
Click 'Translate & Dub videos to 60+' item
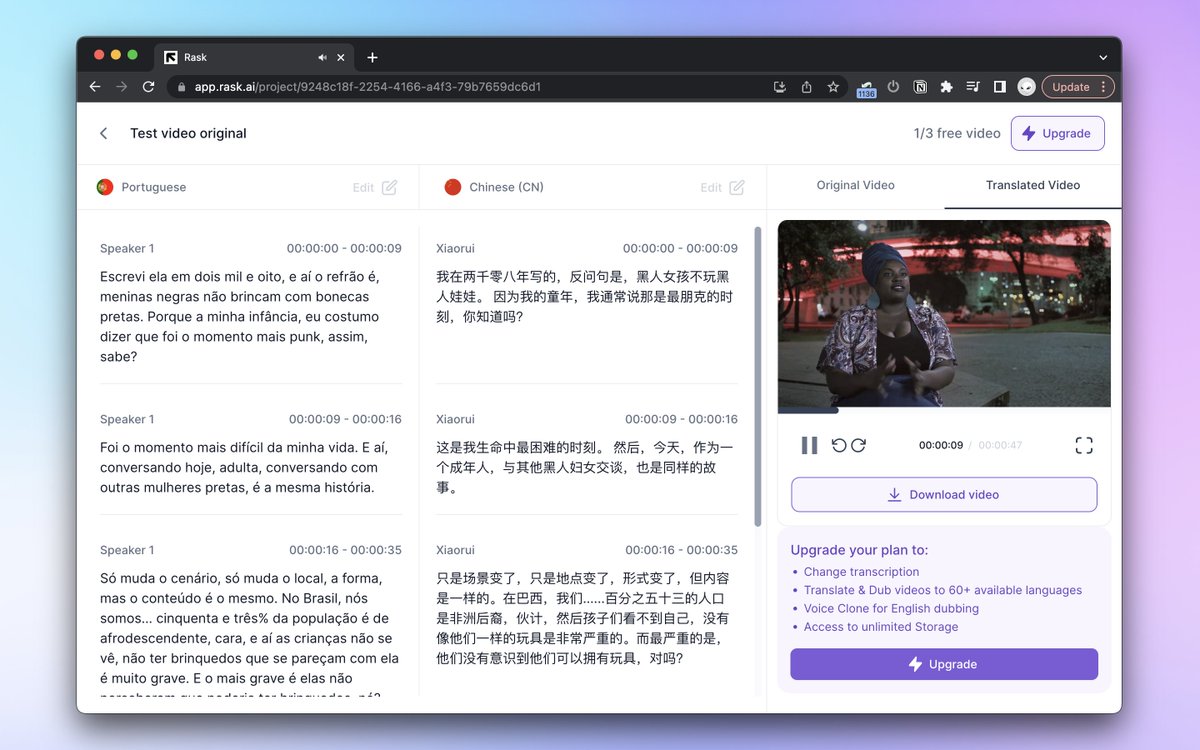[943, 590]
